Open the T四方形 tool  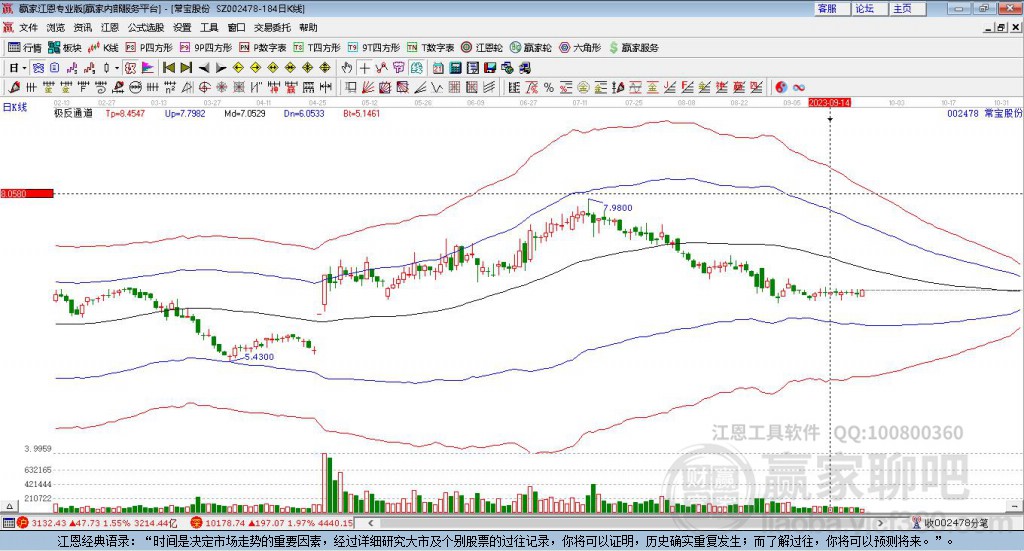(317, 48)
